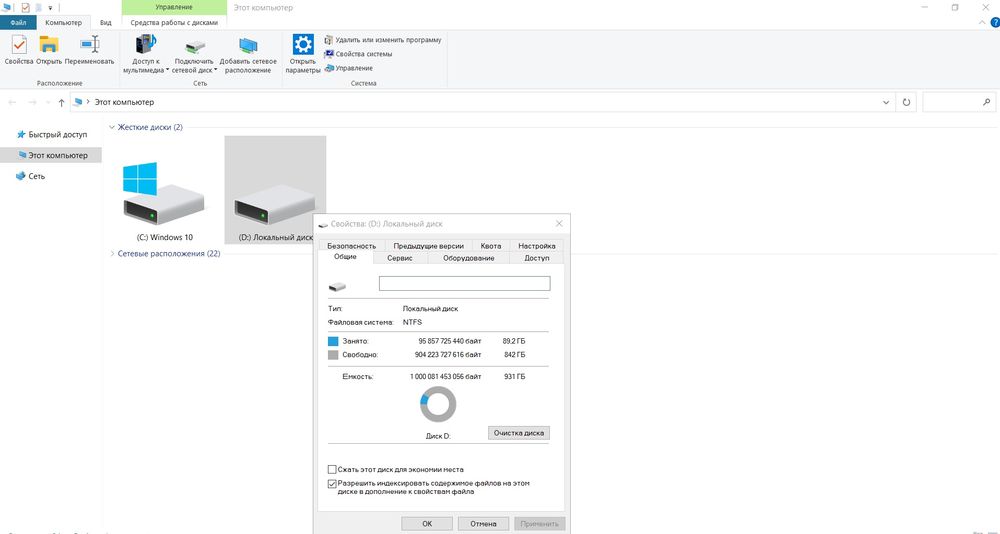Click quick access toolbar properties checkmark icon

26,8
